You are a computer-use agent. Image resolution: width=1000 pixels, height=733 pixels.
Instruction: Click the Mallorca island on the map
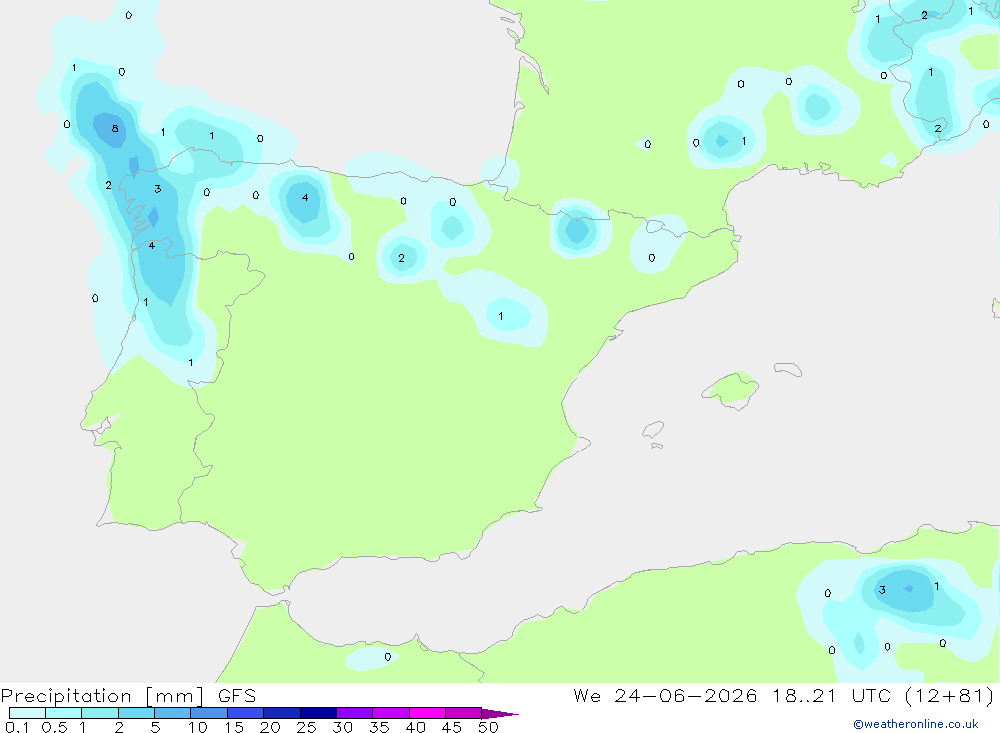tap(731, 389)
